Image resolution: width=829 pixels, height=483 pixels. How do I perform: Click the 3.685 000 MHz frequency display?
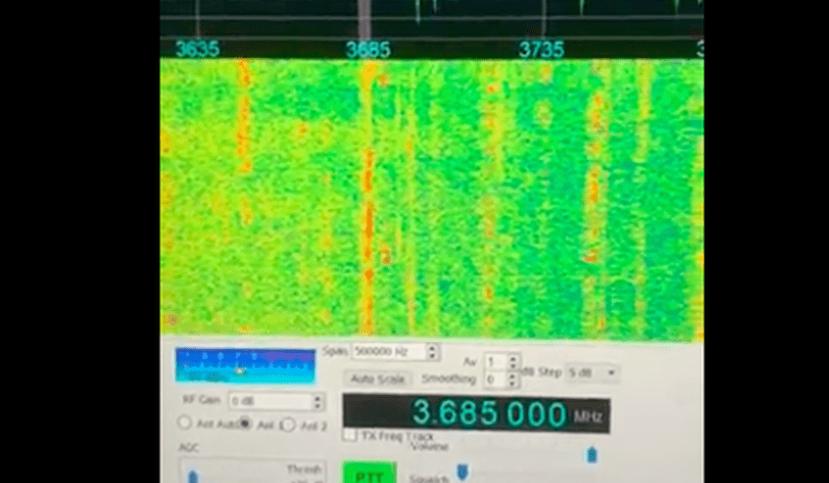click(476, 413)
